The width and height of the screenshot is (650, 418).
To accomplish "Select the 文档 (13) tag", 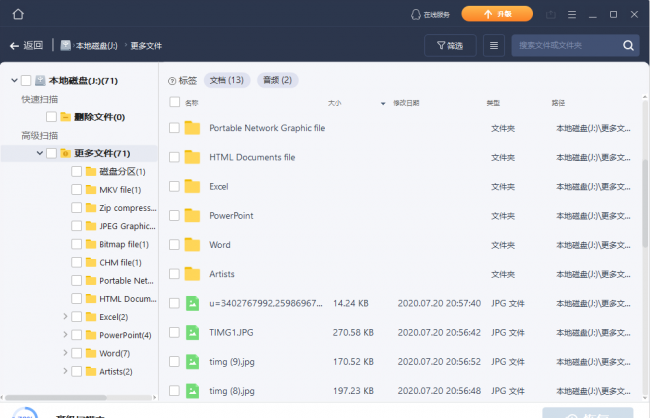I will pyautogui.click(x=227, y=80).
